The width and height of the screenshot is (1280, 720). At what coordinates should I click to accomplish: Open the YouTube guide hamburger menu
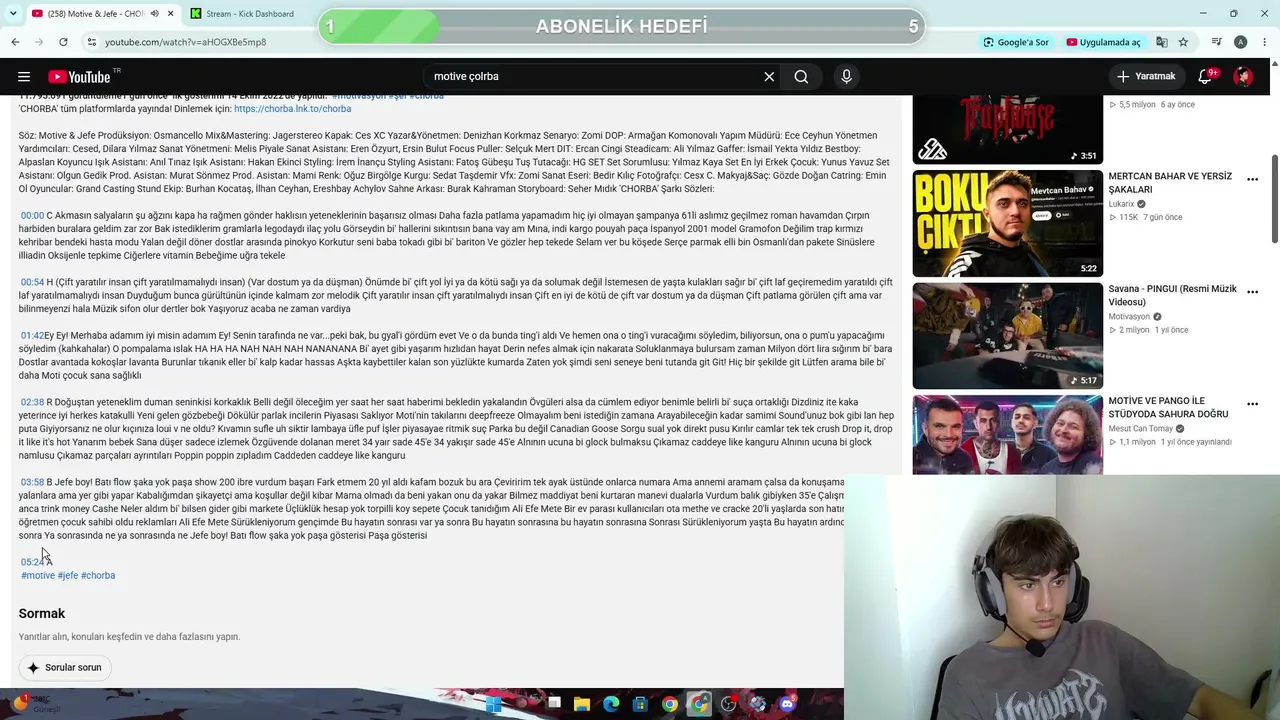click(24, 77)
